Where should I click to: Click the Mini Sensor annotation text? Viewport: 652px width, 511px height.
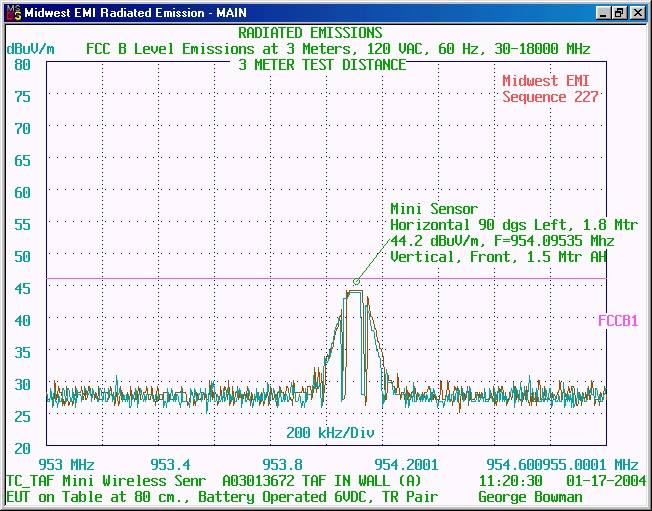tap(433, 209)
